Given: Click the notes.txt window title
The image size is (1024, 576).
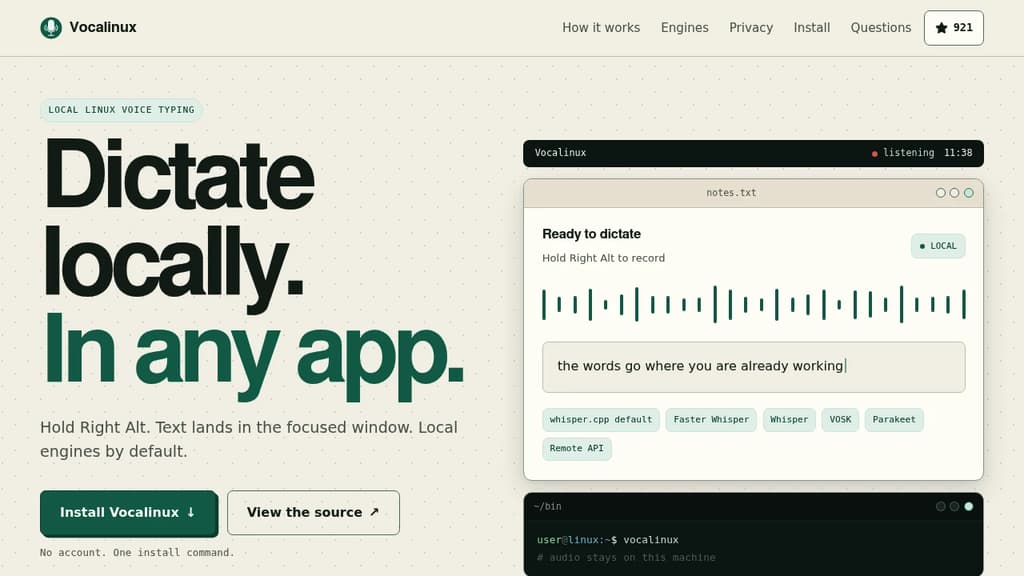Looking at the screenshot, I should [731, 193].
